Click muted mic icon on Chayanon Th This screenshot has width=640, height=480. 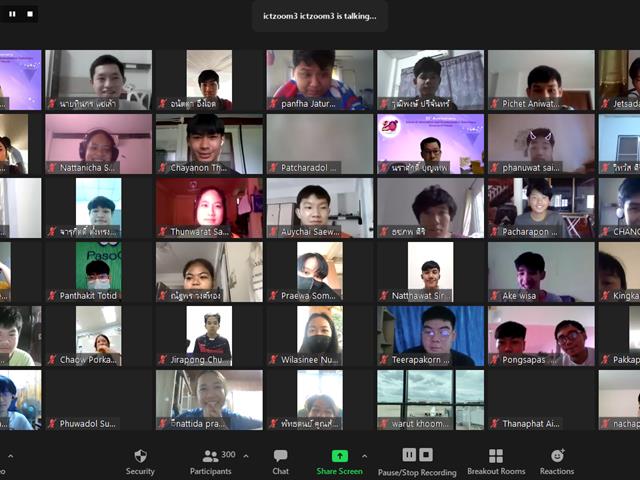pyautogui.click(x=163, y=168)
